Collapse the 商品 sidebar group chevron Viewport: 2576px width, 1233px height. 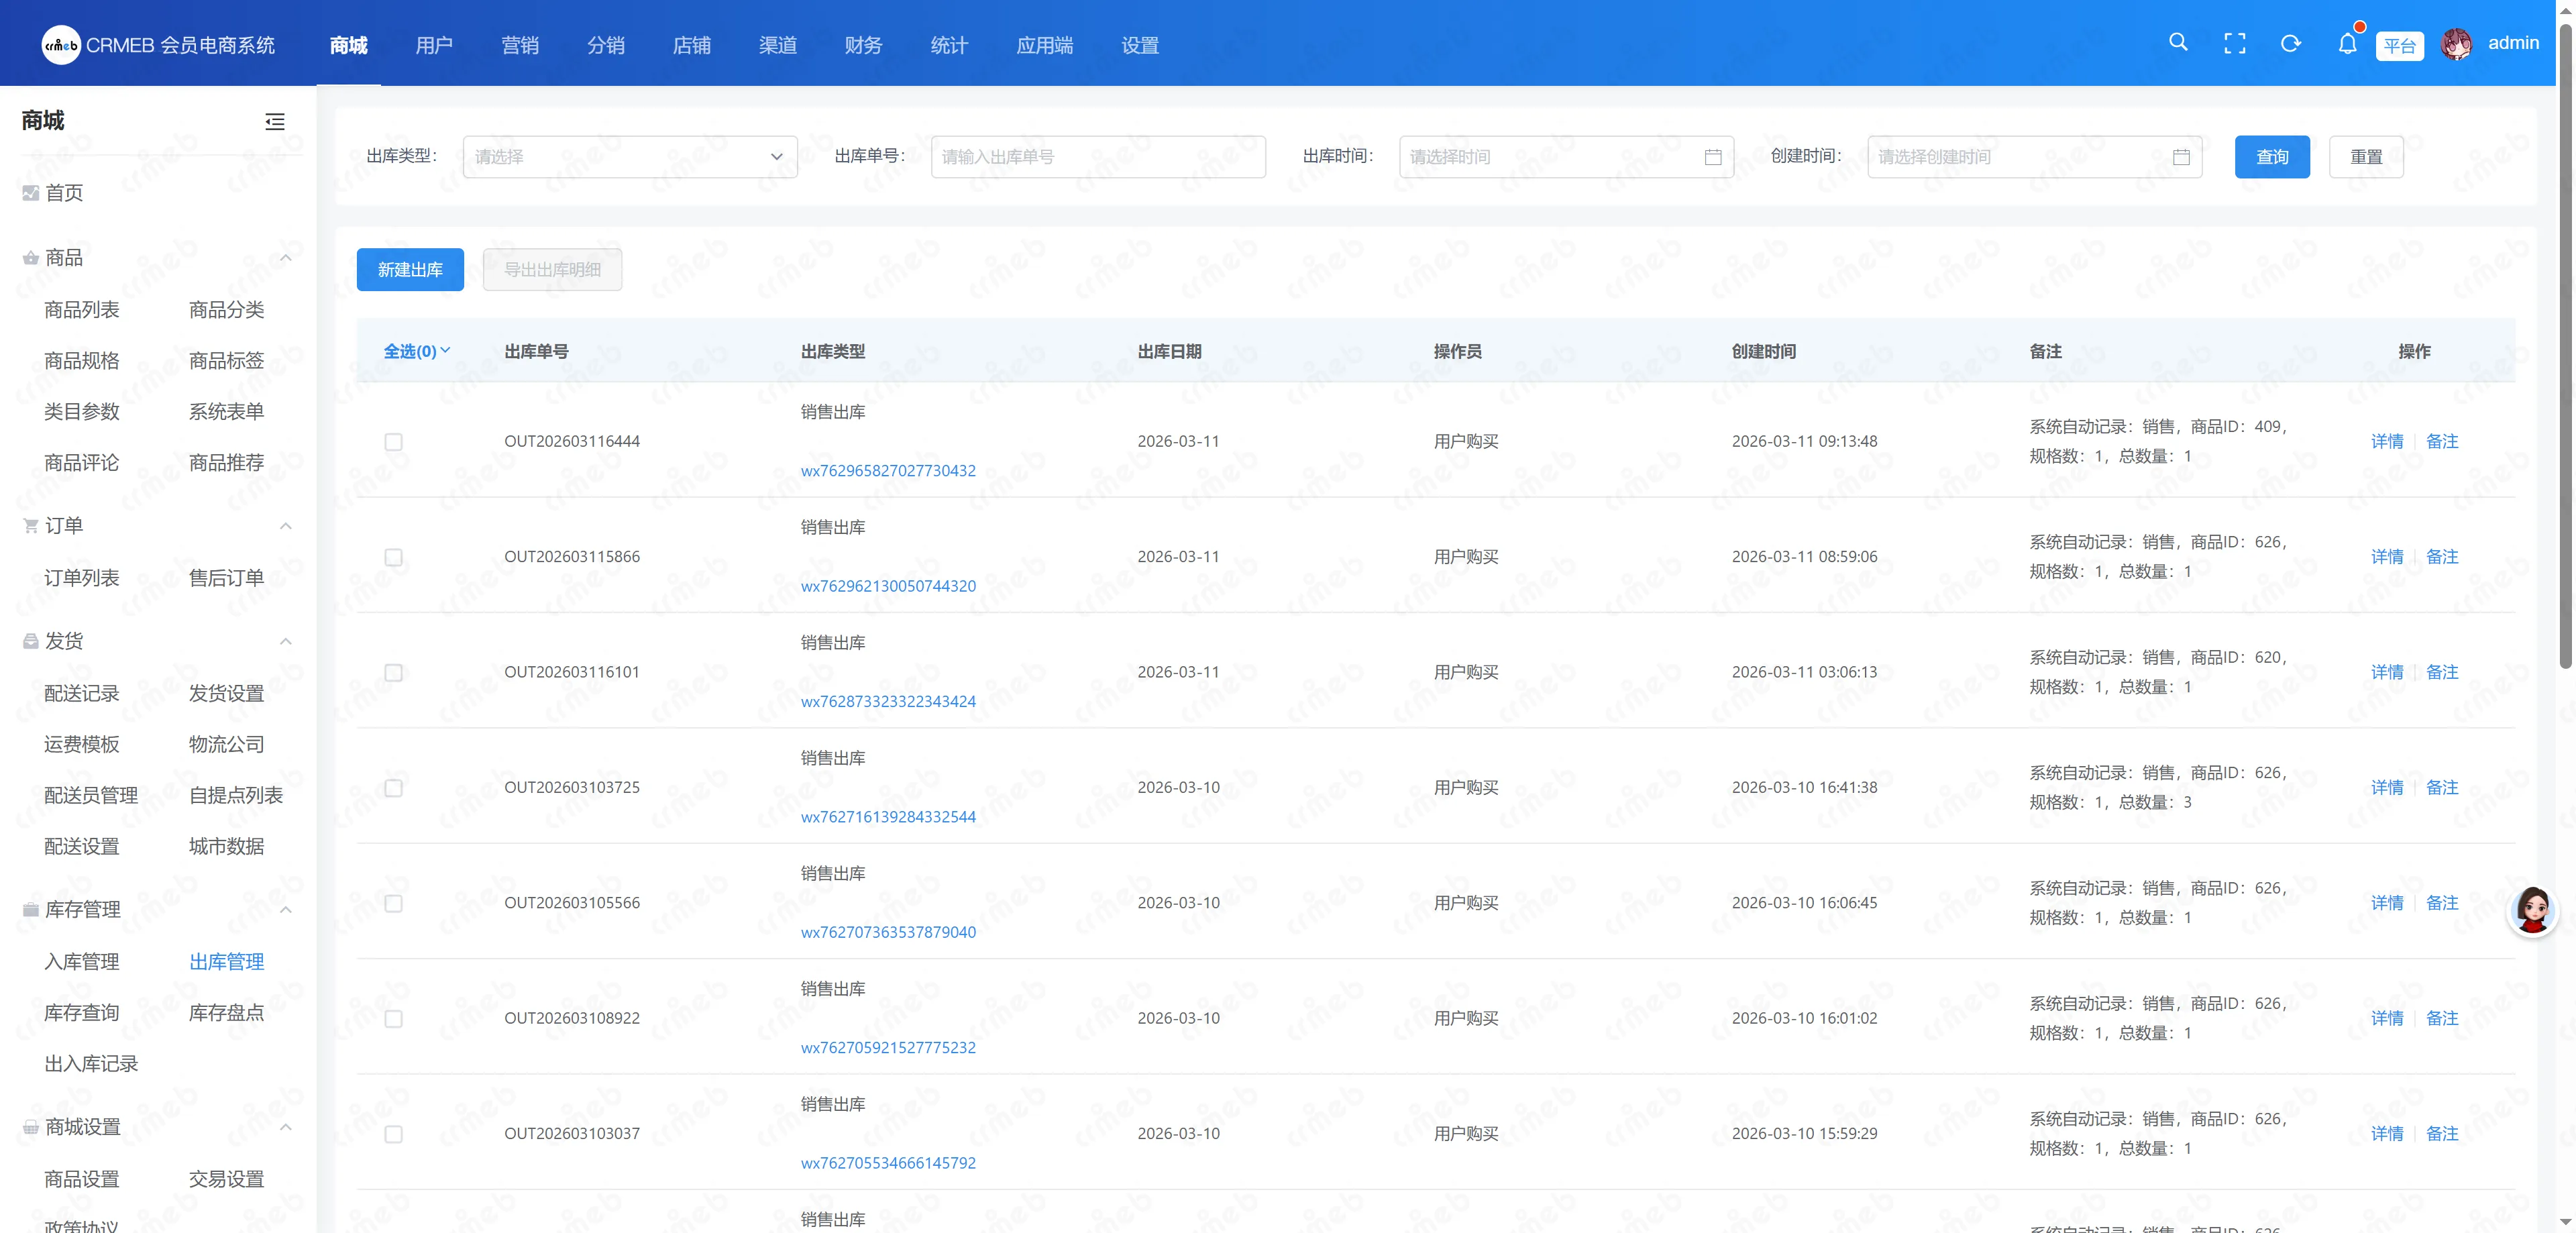[x=286, y=258]
